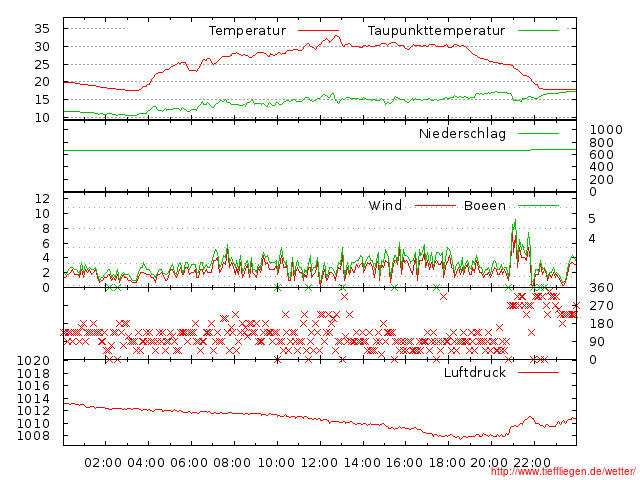This screenshot has width=640, height=480.
Task: Click the green Niederschlag legend line
Action: [x=538, y=133]
